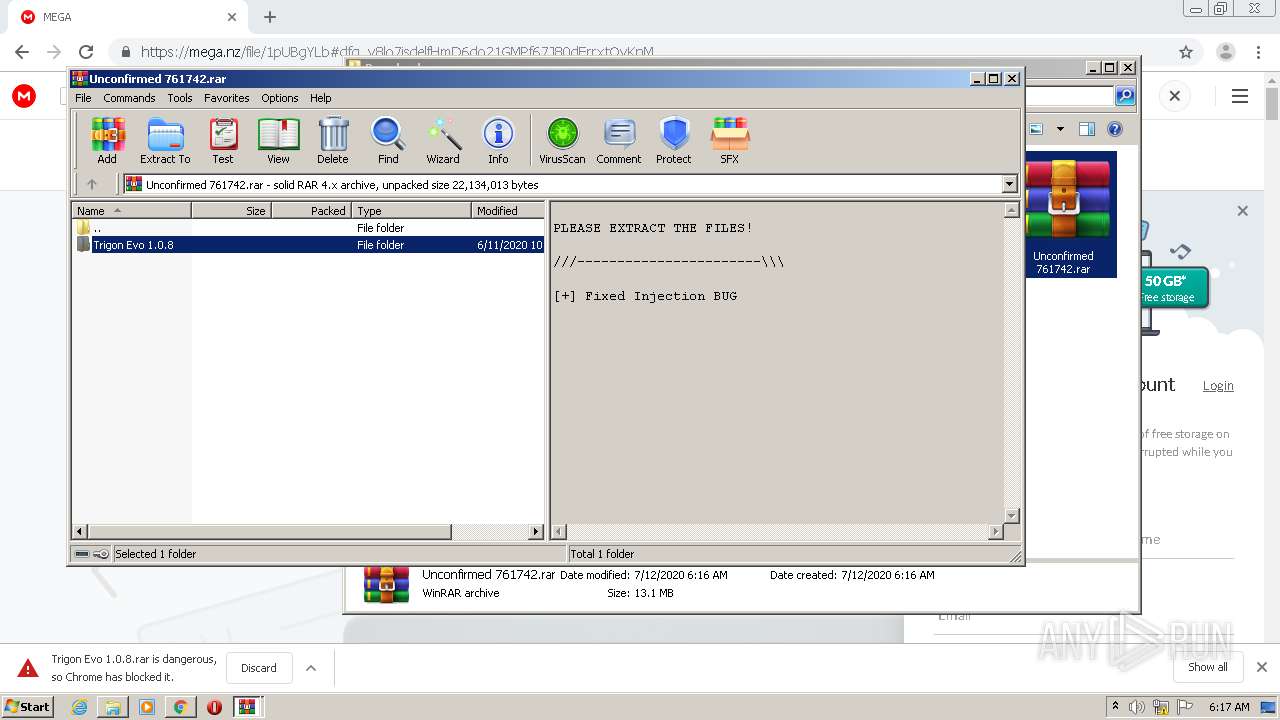
Task: Open the Wizard wand icon
Action: click(443, 140)
